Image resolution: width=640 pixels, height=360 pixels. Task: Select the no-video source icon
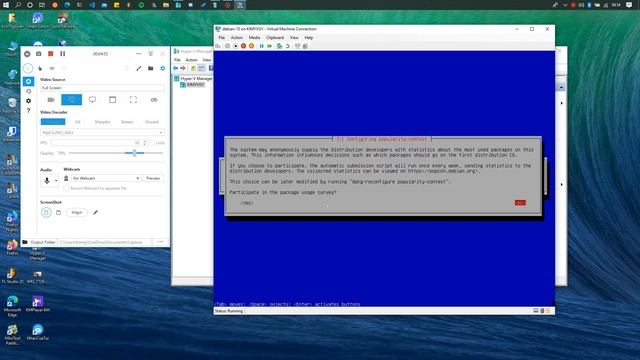tap(154, 100)
